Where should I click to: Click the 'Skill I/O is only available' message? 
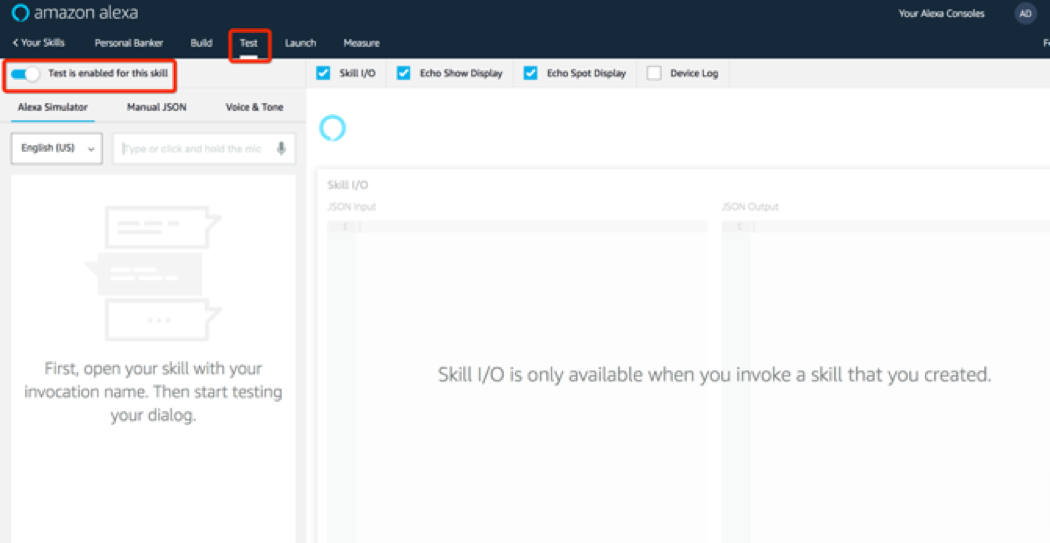(x=714, y=374)
